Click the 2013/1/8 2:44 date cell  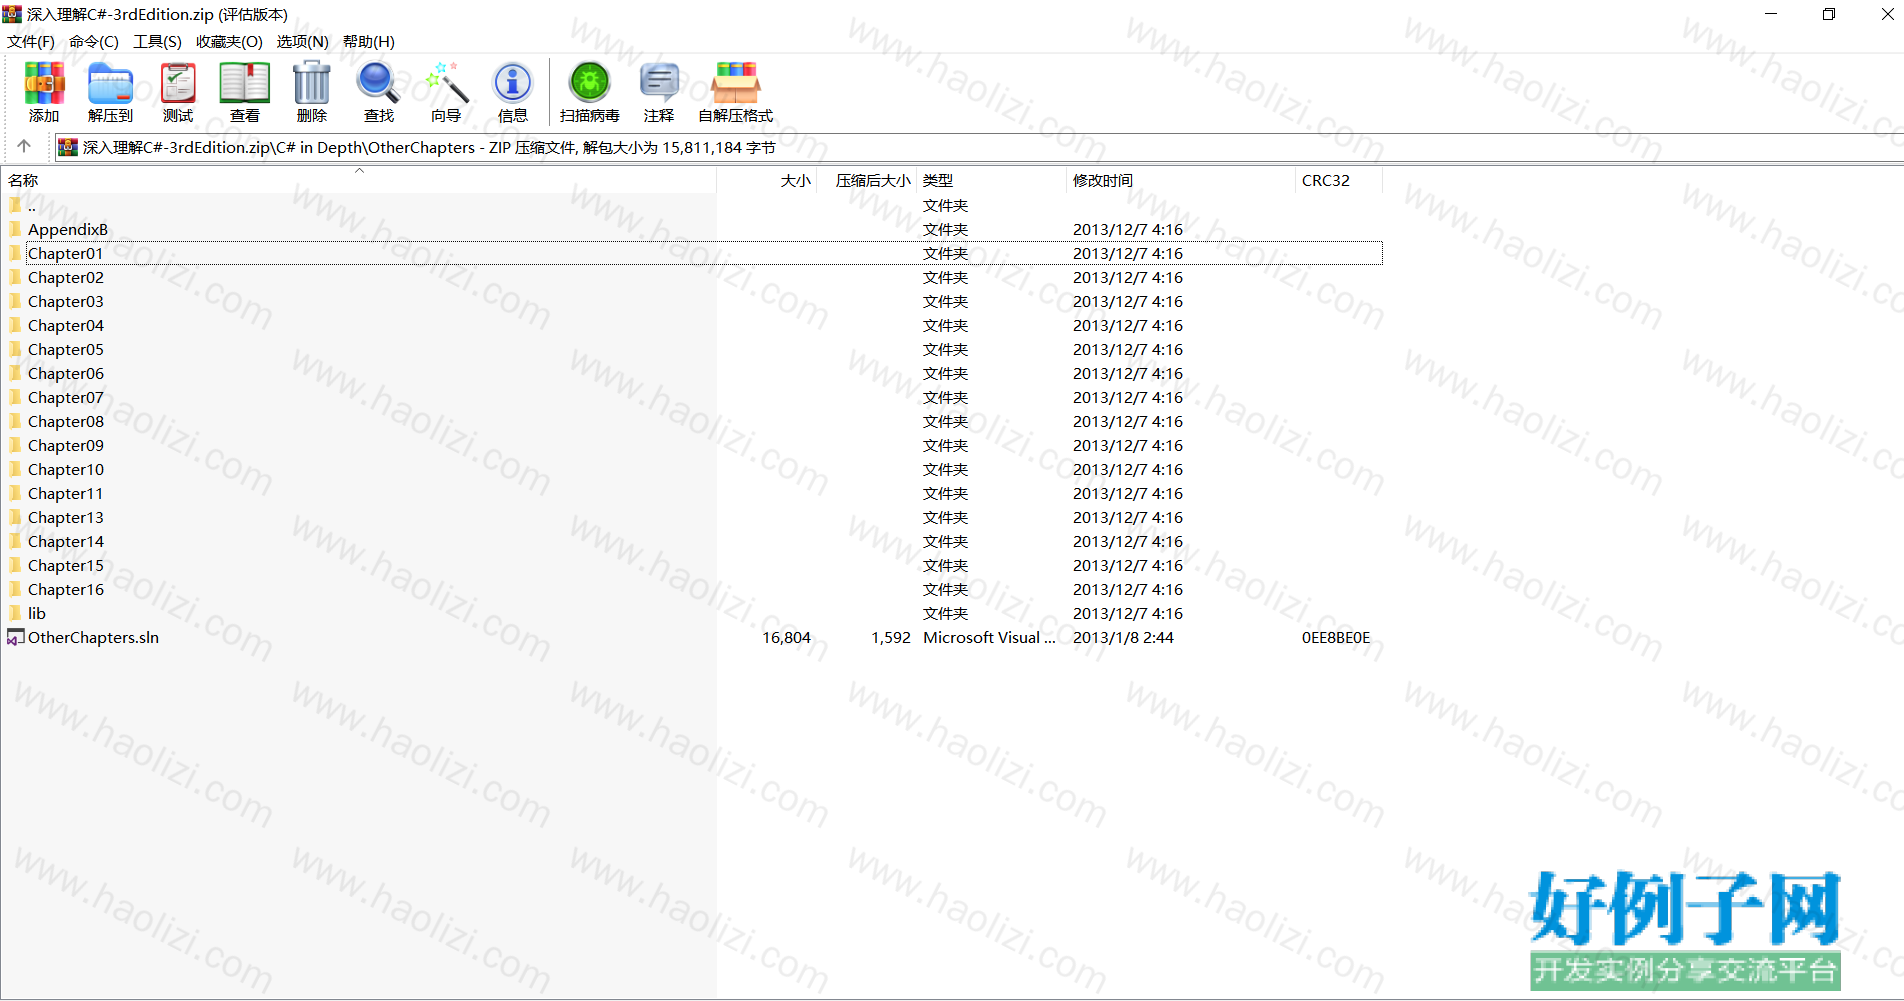[1123, 637]
